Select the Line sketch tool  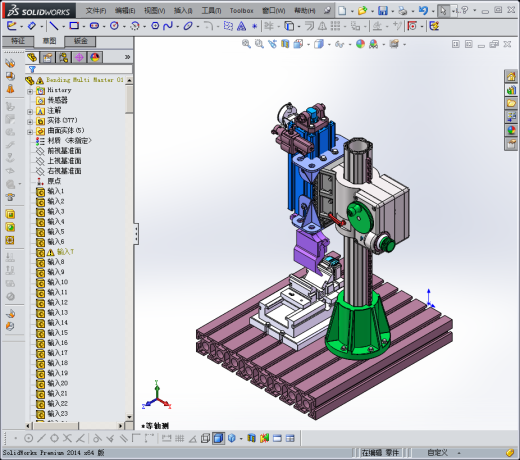point(53,26)
